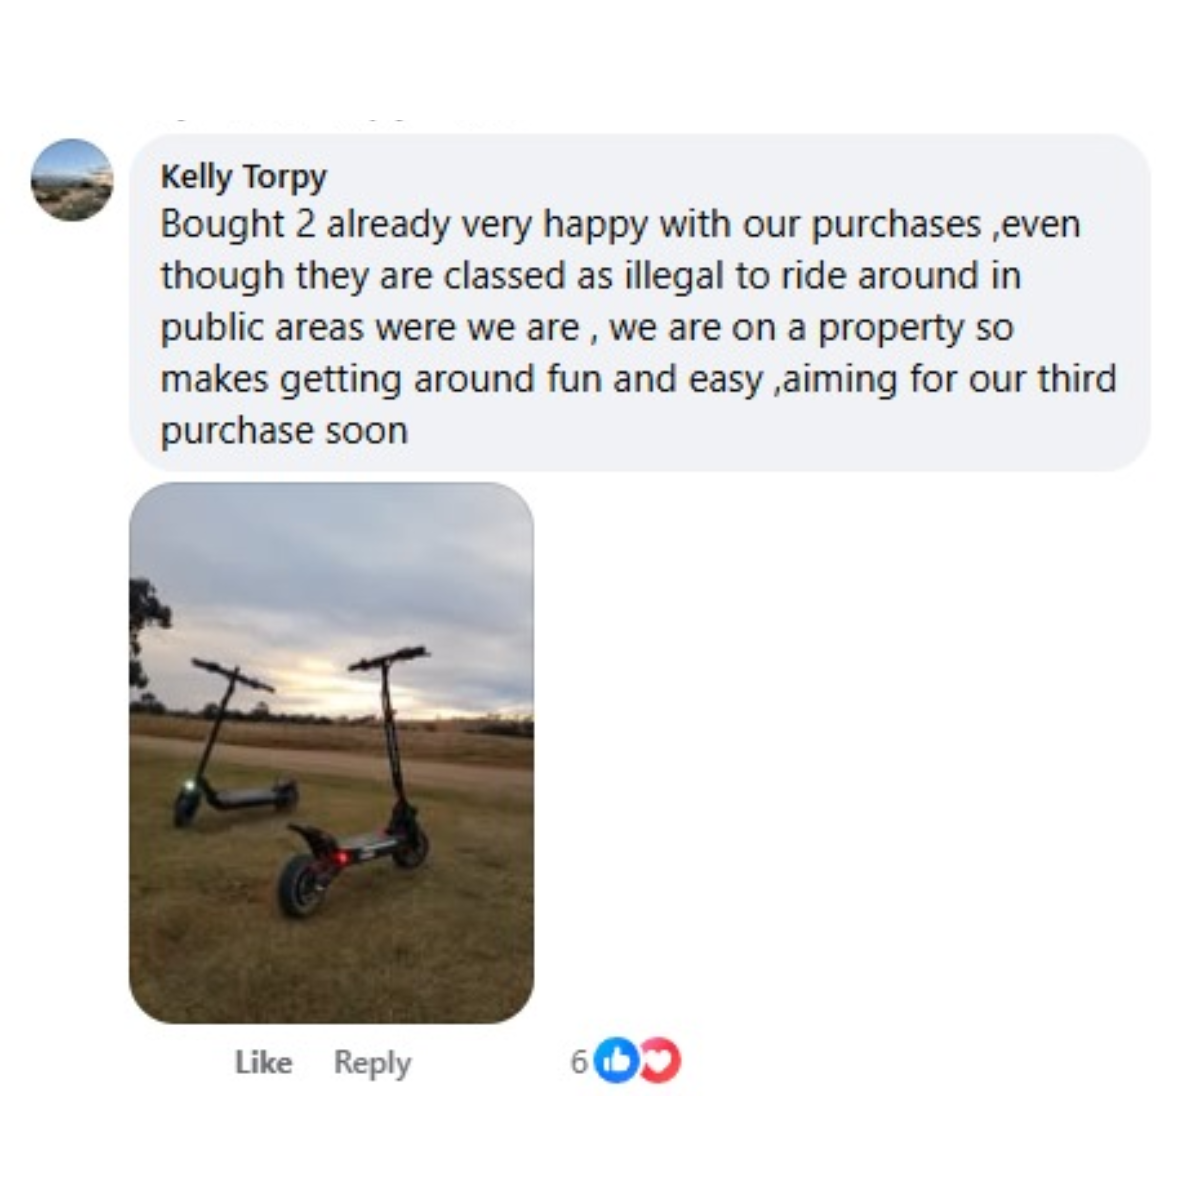Open the attached scooter photo
Viewport: 1200px width, 1200px height.
[x=331, y=752]
